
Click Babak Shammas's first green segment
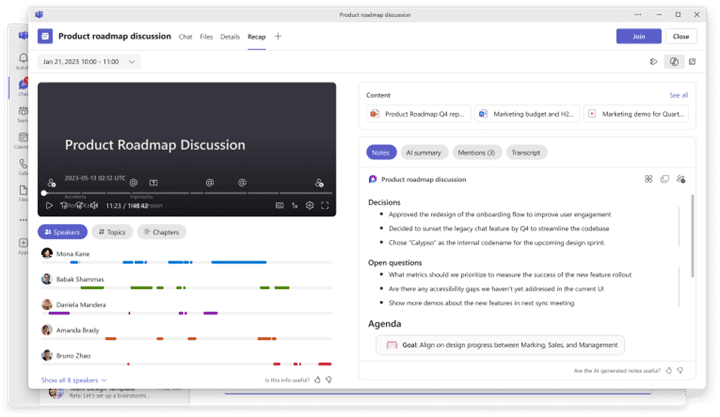click(92, 288)
